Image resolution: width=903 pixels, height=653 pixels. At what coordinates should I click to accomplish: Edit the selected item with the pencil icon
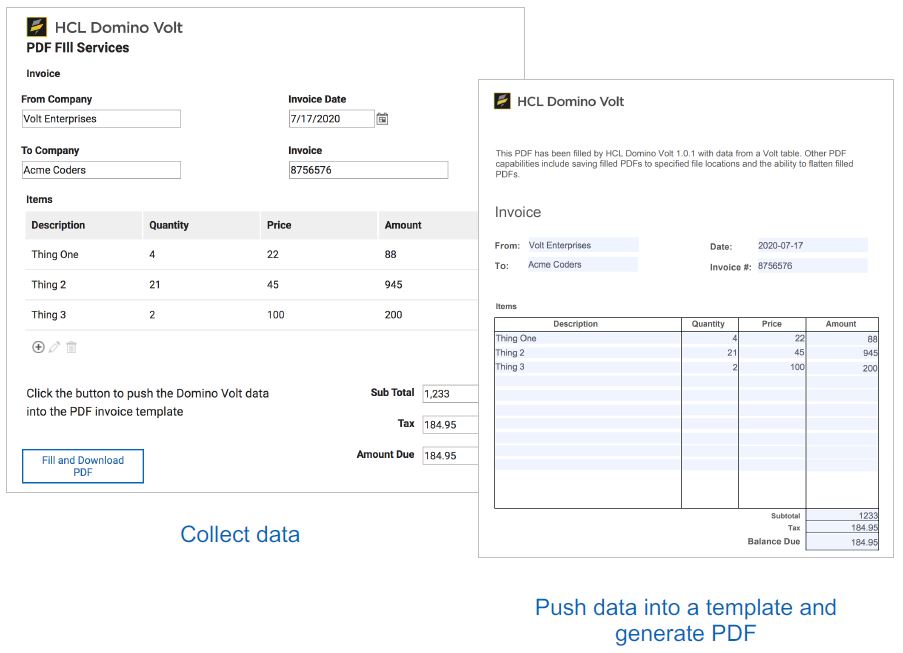tap(55, 347)
